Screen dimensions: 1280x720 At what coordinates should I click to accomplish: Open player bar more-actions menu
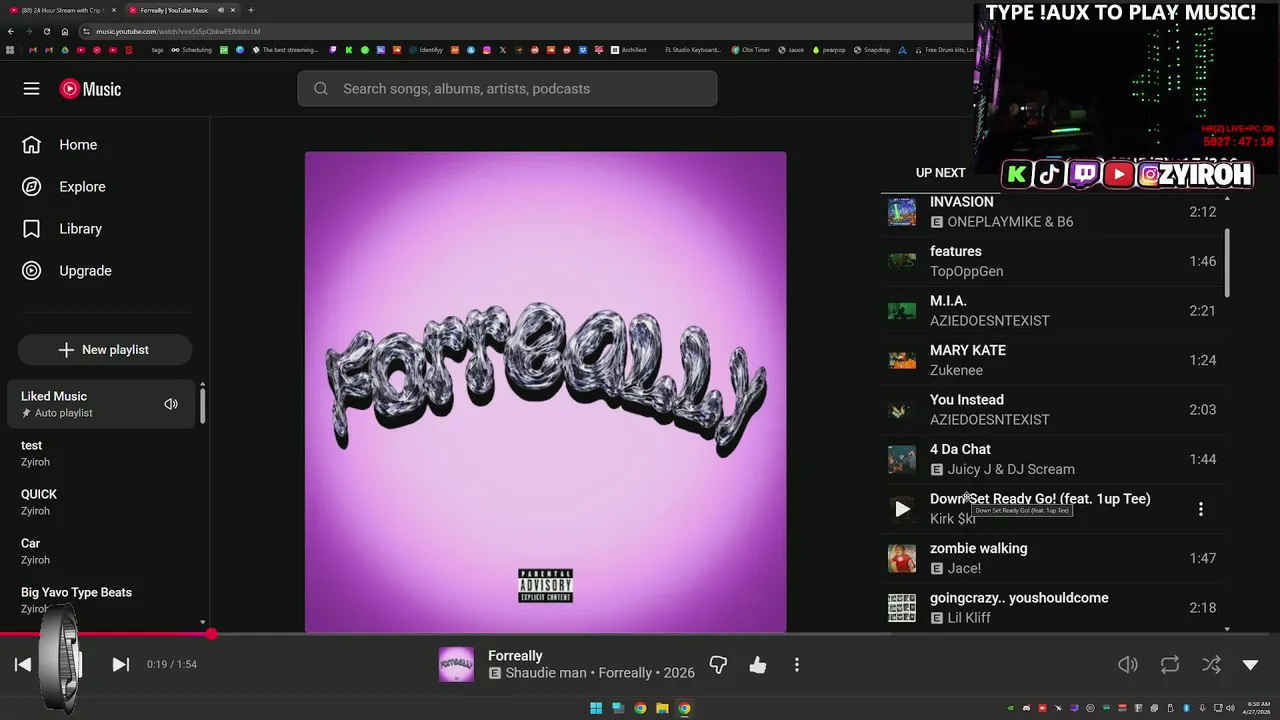pyautogui.click(x=796, y=664)
